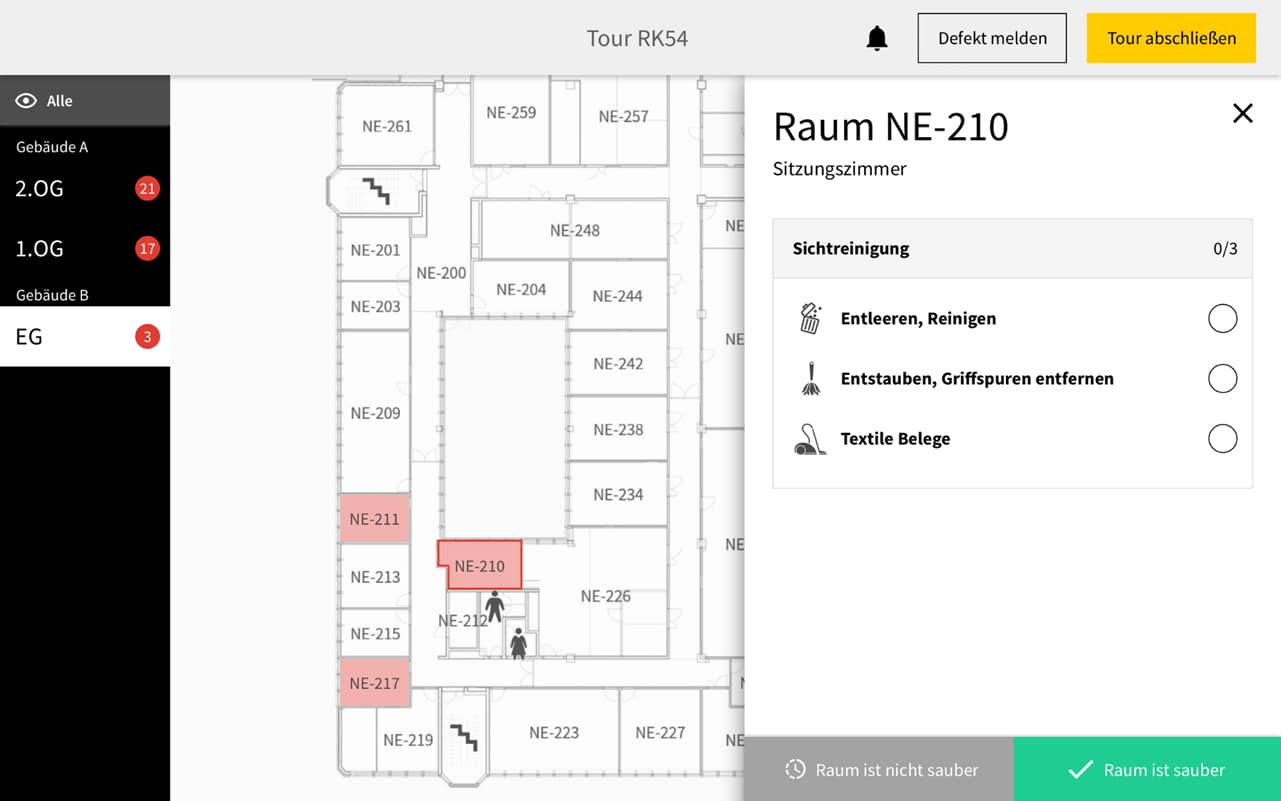Click the trash bin Entleeren icon
The width and height of the screenshot is (1281, 801).
point(810,319)
